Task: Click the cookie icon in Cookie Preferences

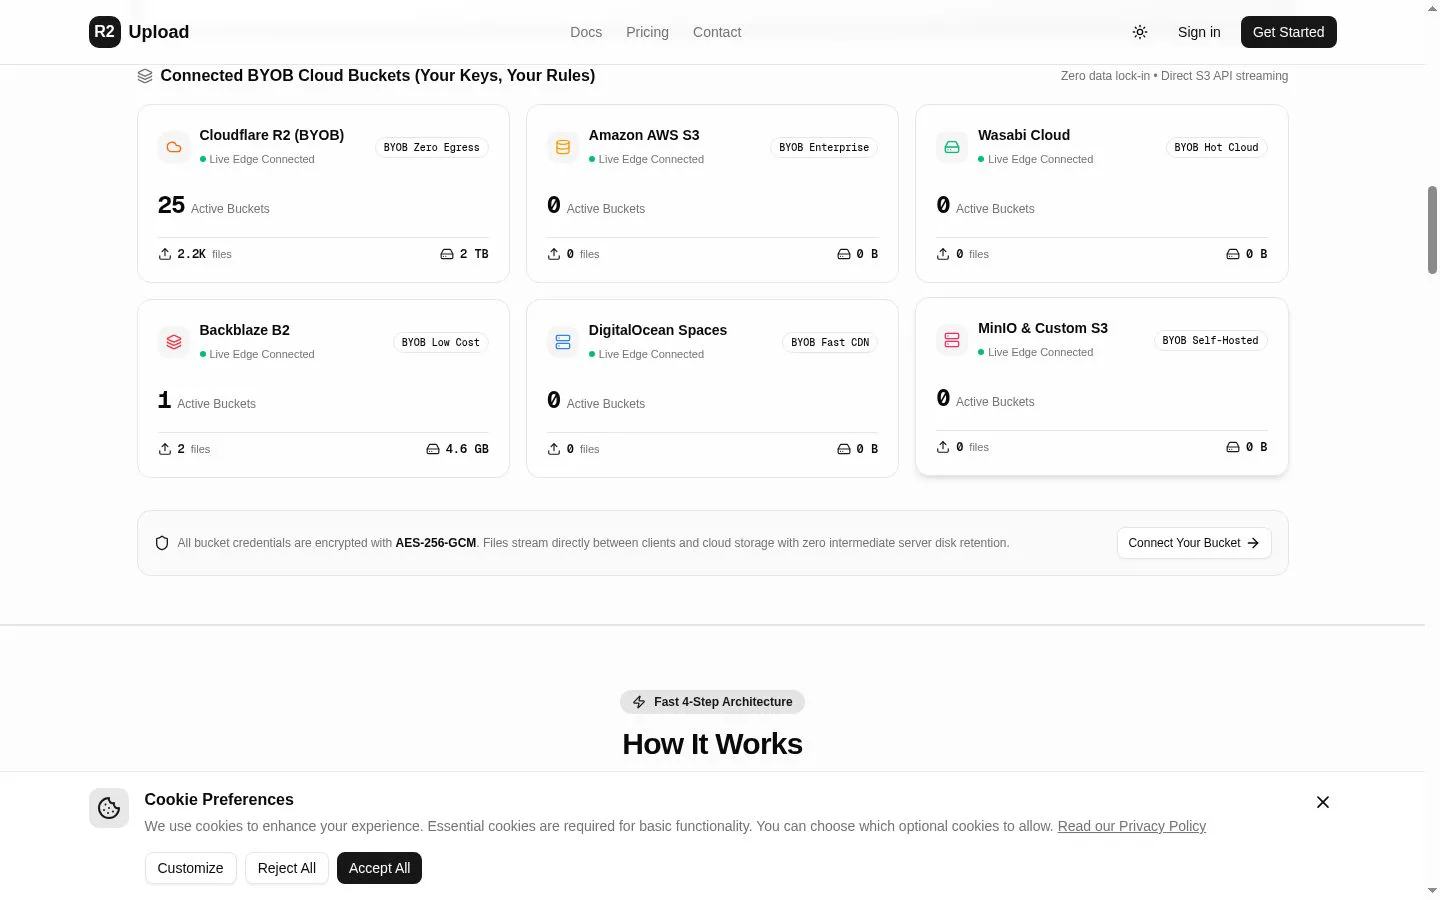Action: pos(109,808)
